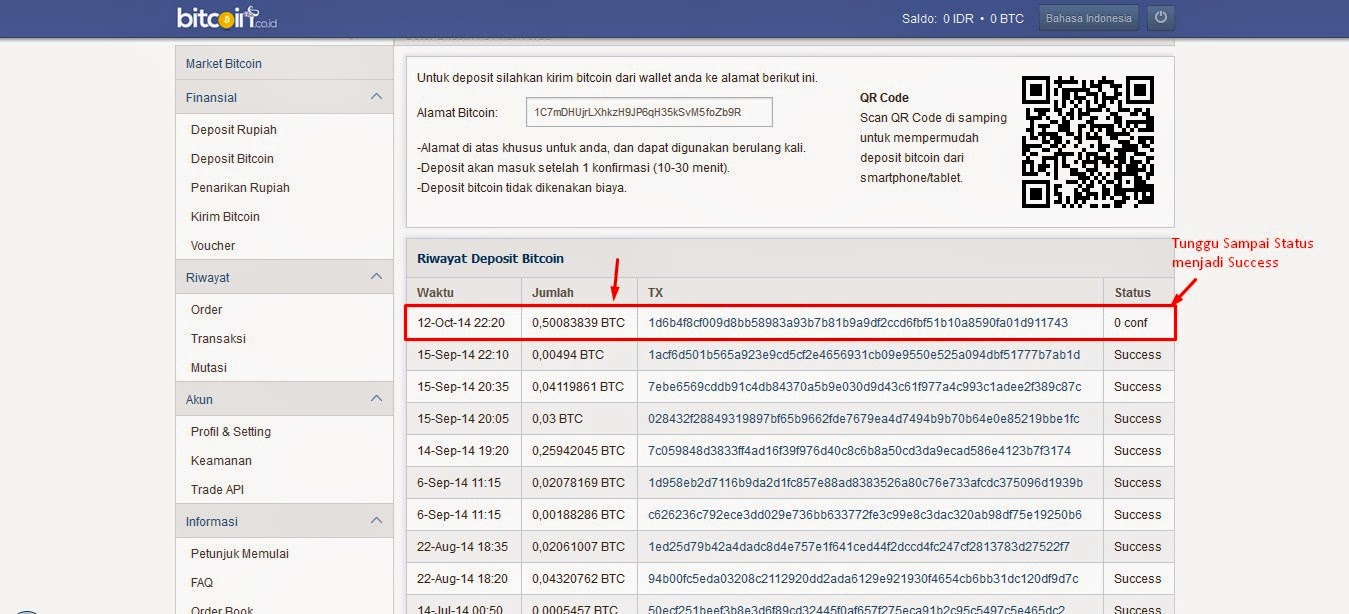Open transaction hash starting with 1ed25d79b42a
Image resolution: width=1349 pixels, height=614 pixels.
point(859,547)
